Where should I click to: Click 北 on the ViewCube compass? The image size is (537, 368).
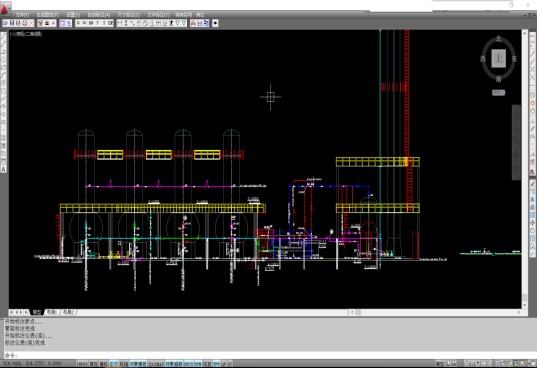[499, 39]
